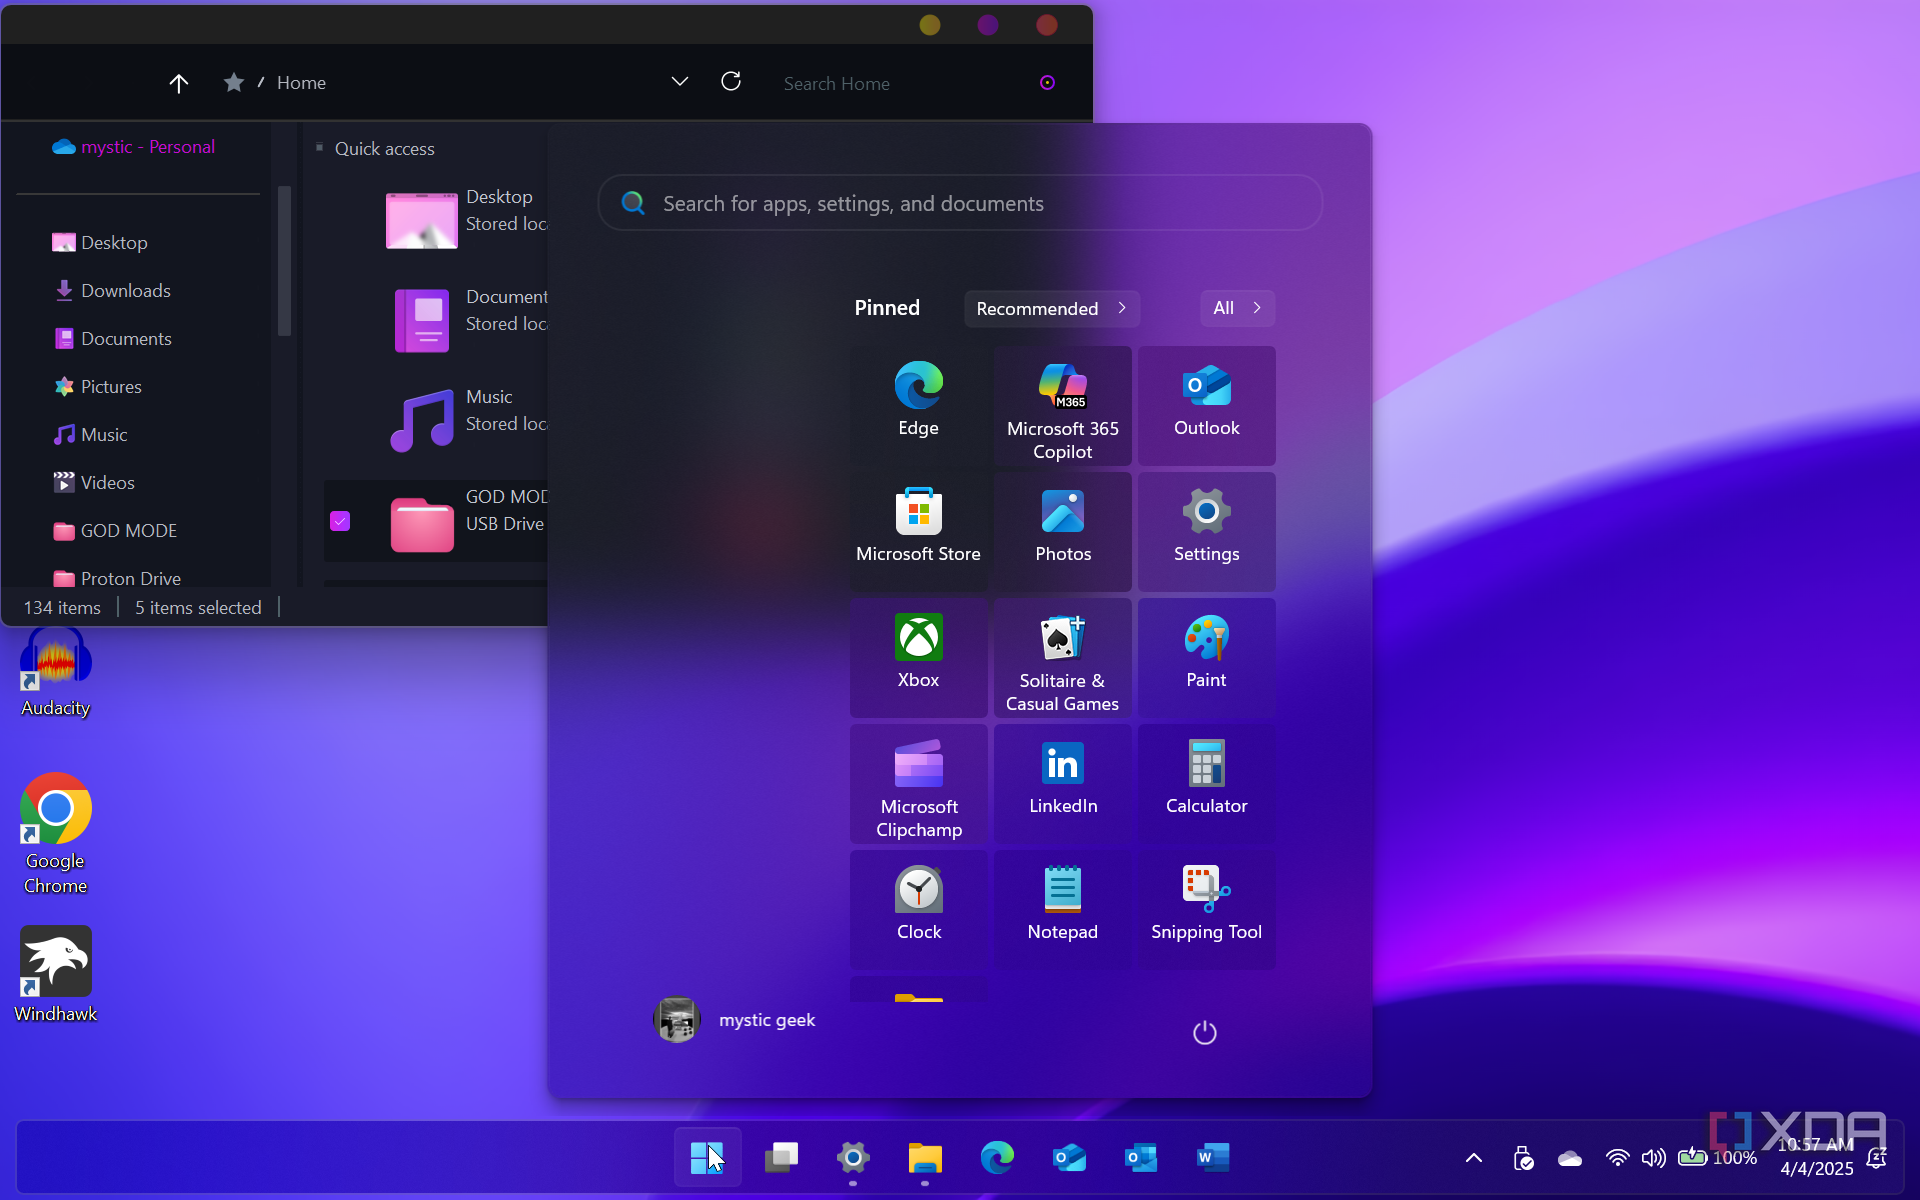This screenshot has width=1920, height=1200.
Task: Collapse the Quick access group
Action: click(x=319, y=148)
